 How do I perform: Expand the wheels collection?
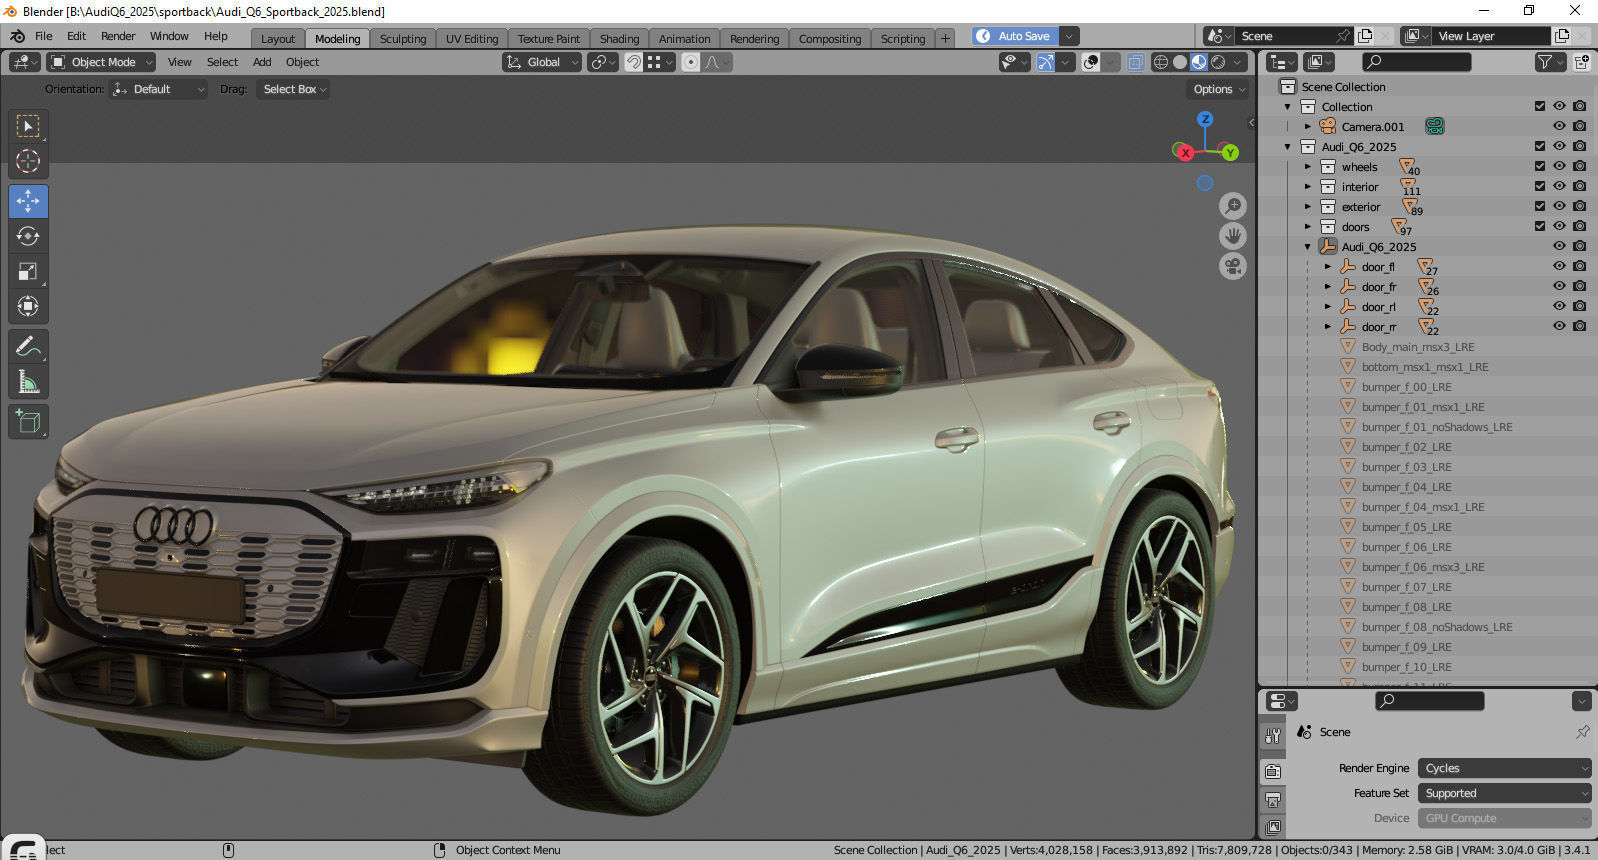tap(1307, 167)
